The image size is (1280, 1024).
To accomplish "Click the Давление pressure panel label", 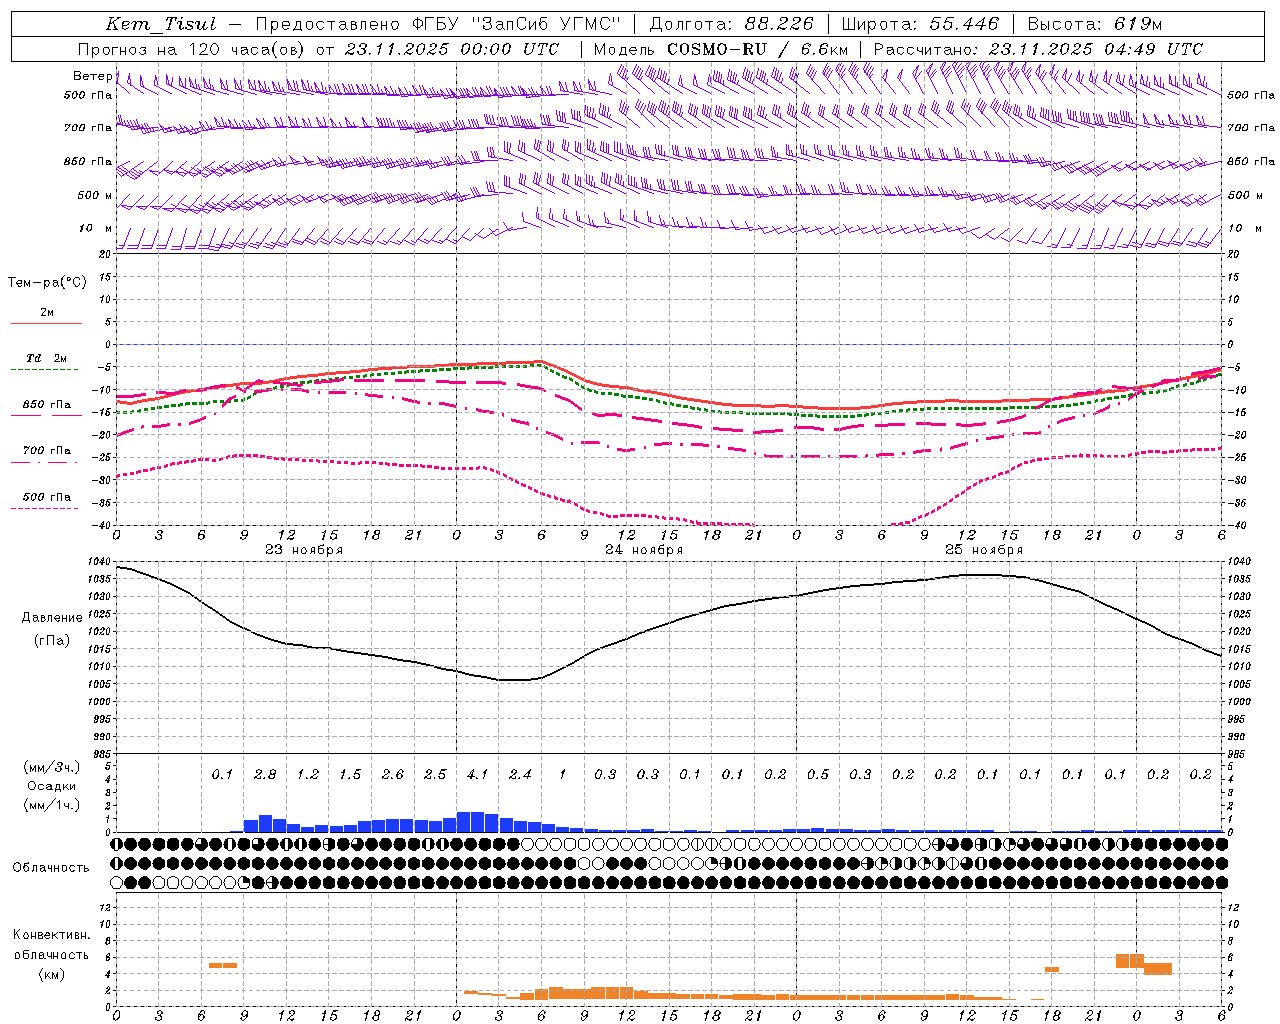I will [52, 618].
